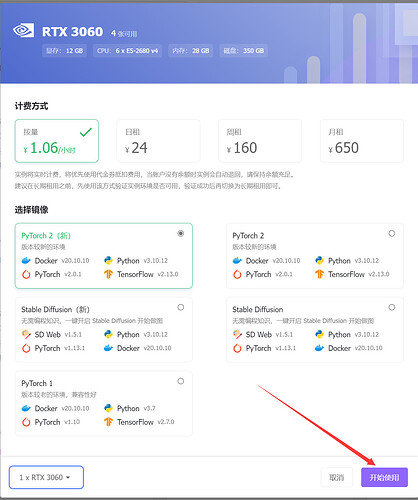Screen dimensions: 418x500
Task: Click the Docker icon in PyTorch 2 (新) card
Action: 26,261
